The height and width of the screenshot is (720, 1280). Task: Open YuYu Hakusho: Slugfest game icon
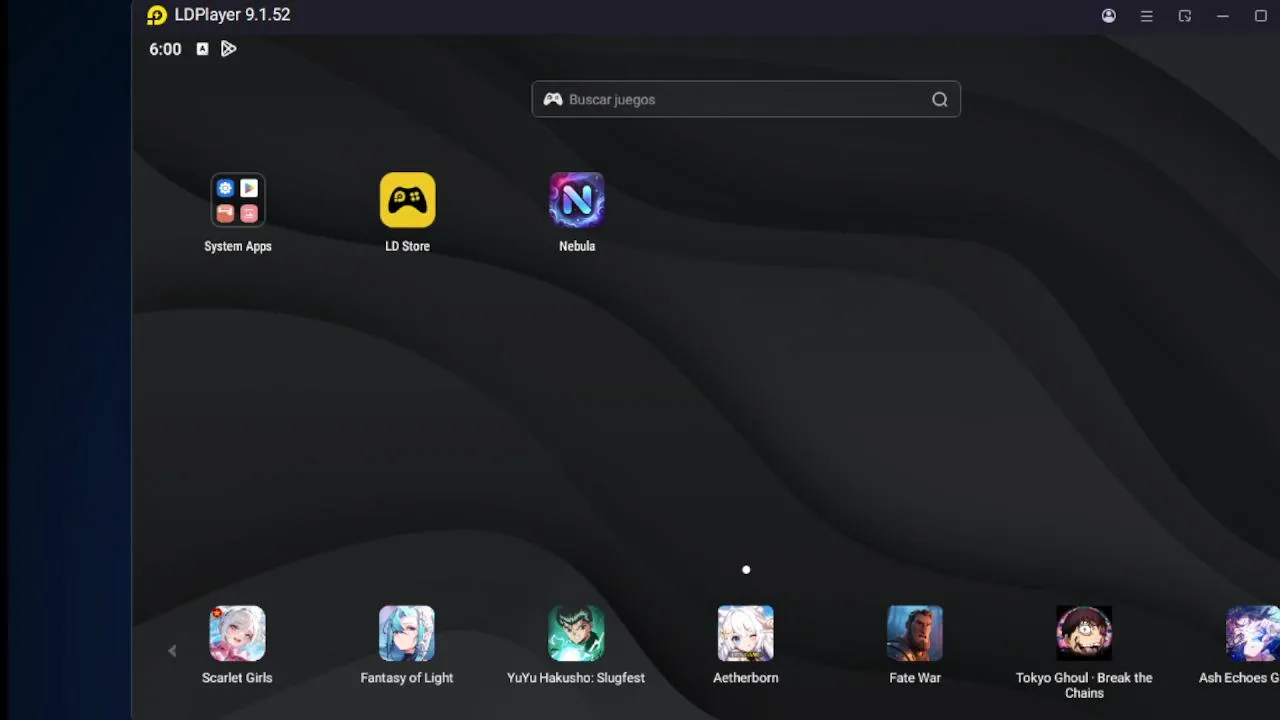[x=576, y=633]
